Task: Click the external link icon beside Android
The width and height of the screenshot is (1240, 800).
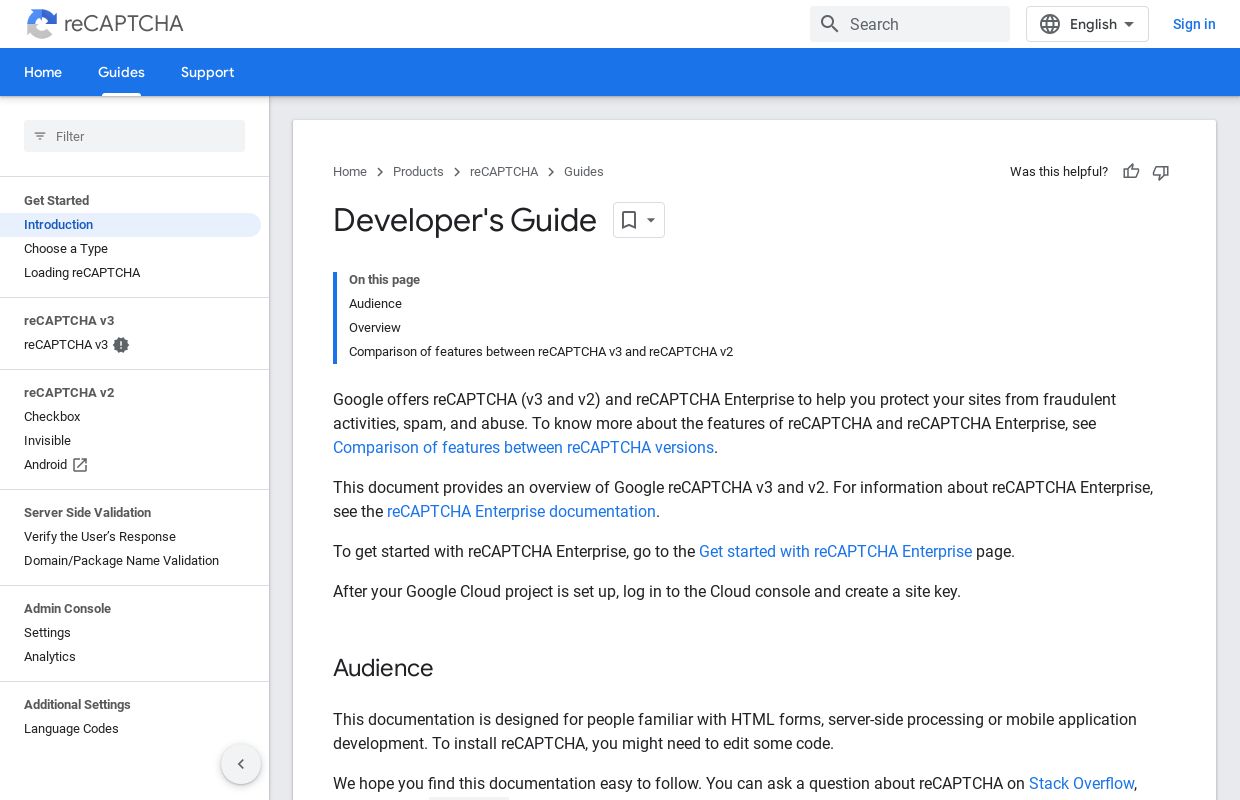Action: click(80, 465)
